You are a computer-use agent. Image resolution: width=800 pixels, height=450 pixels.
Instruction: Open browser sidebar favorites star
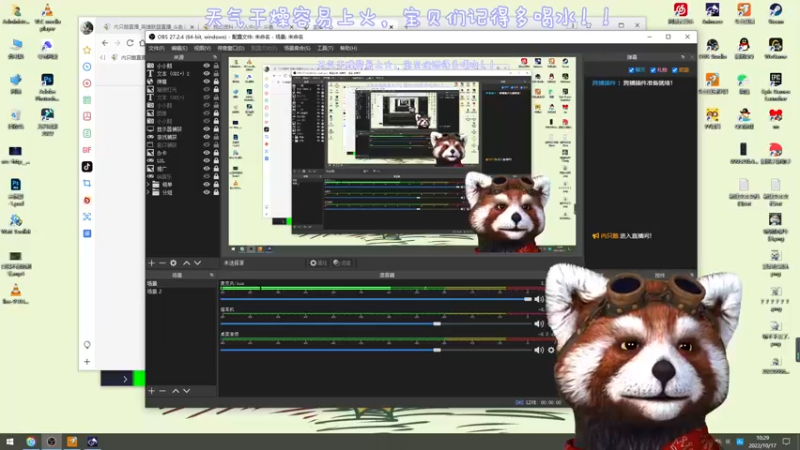[x=87, y=50]
